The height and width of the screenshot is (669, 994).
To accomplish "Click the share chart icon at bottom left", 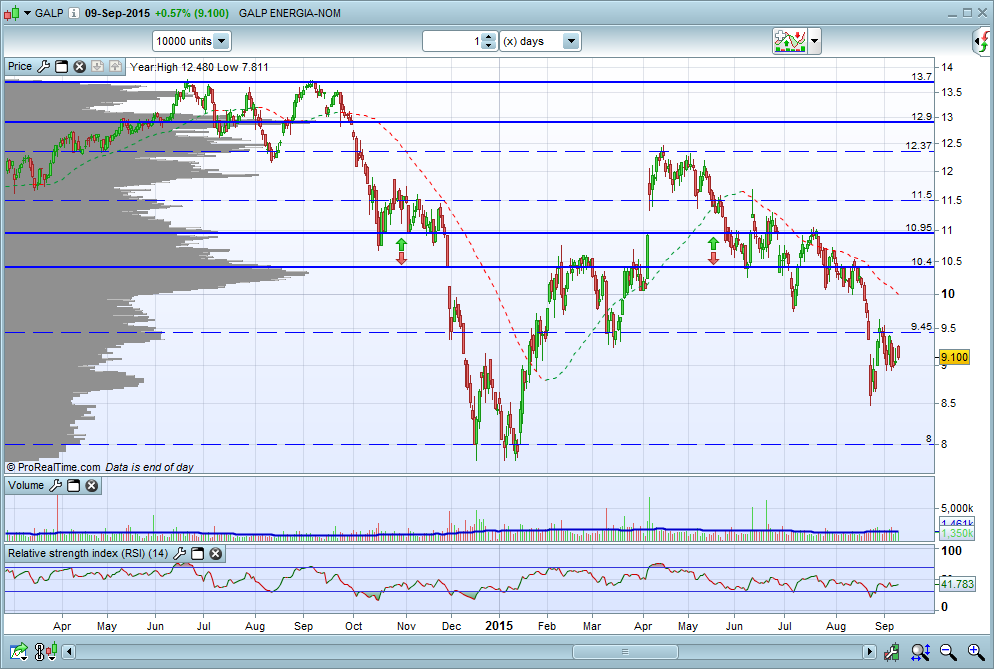I will pyautogui.click(x=18, y=652).
